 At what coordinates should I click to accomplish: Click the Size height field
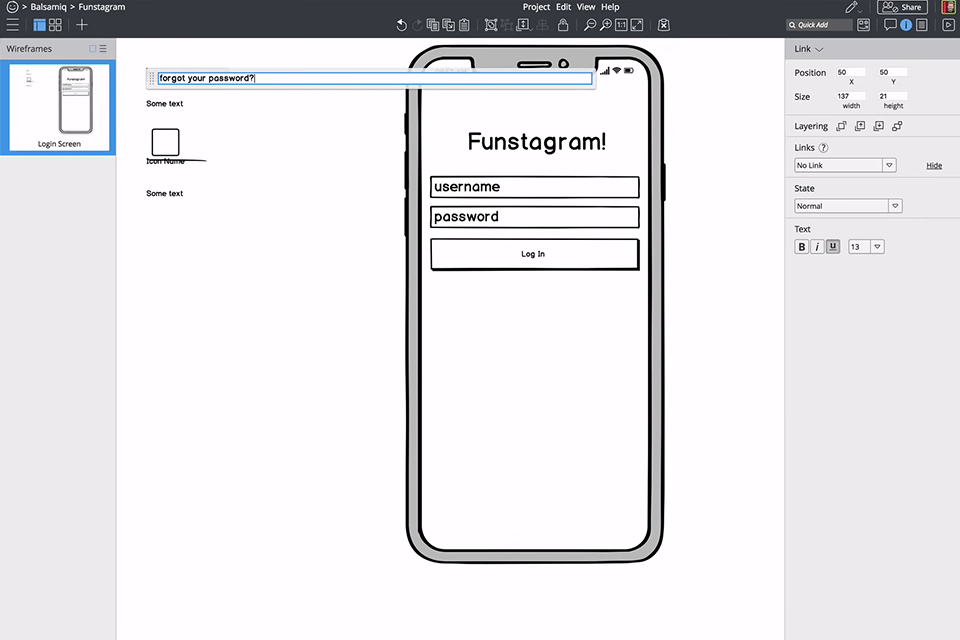[893, 96]
